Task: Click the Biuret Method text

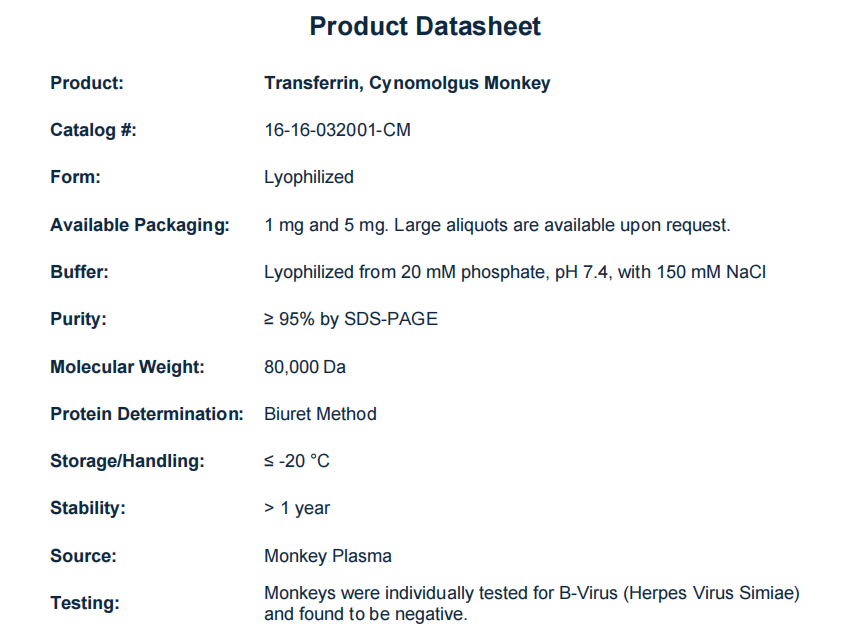Action: [320, 414]
